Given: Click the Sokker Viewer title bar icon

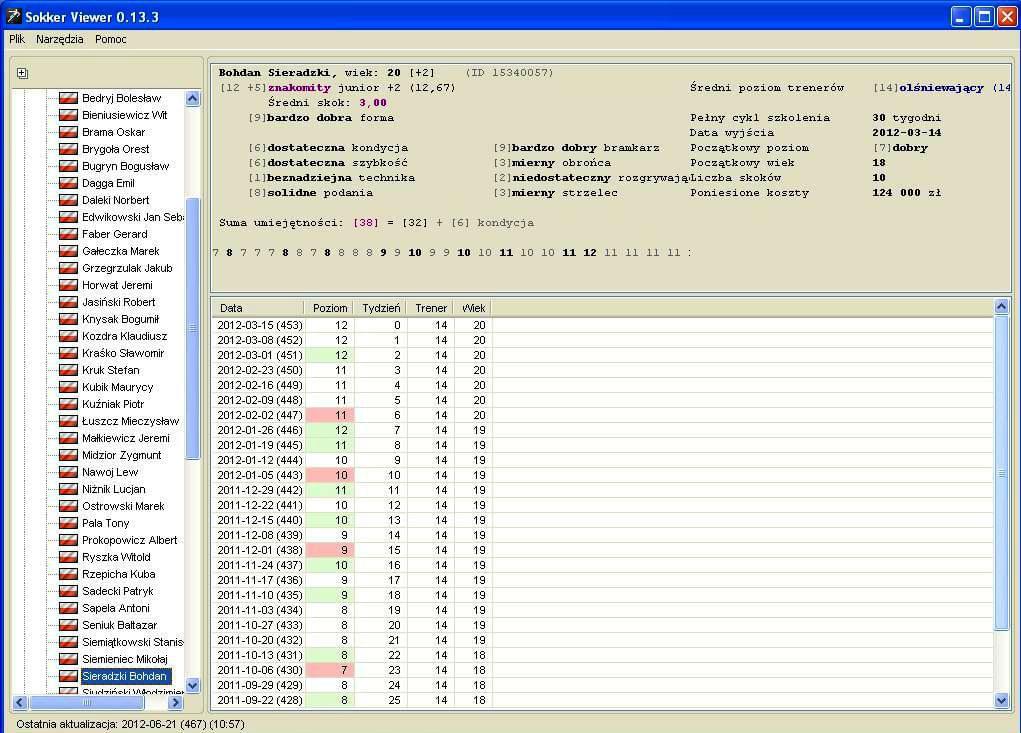Looking at the screenshot, I should 13,16.
